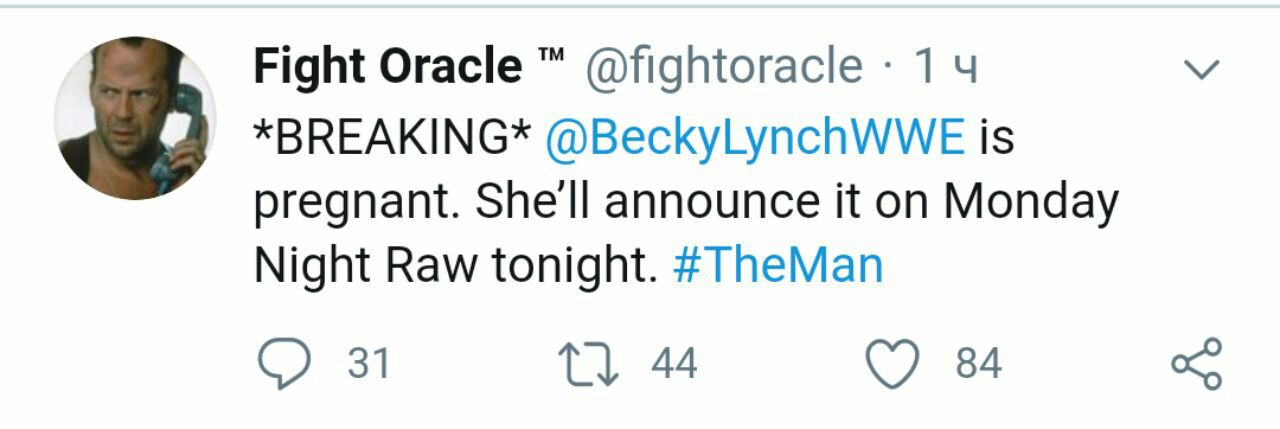Viewport: 1280px width, 429px height.
Task: Open the #TheMan hashtag
Action: [x=779, y=266]
